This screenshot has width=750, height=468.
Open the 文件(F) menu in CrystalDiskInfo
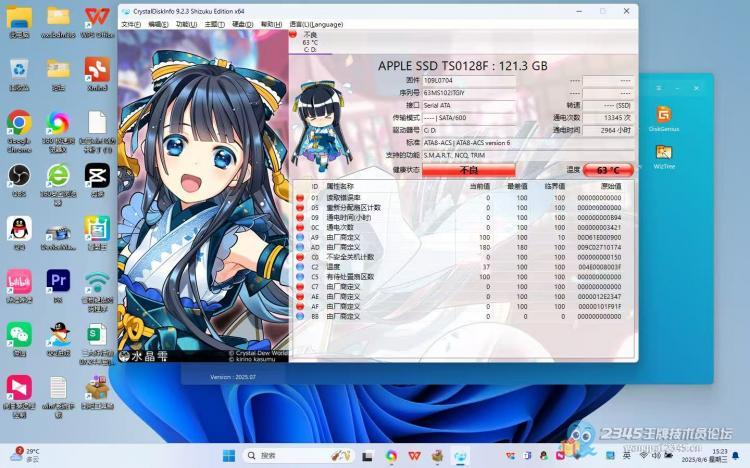pyautogui.click(x=131, y=24)
